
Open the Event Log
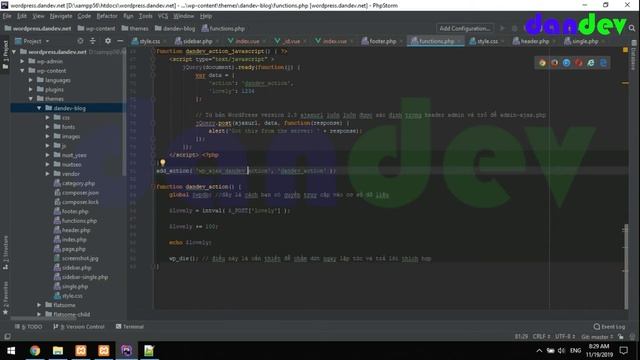click(x=609, y=327)
